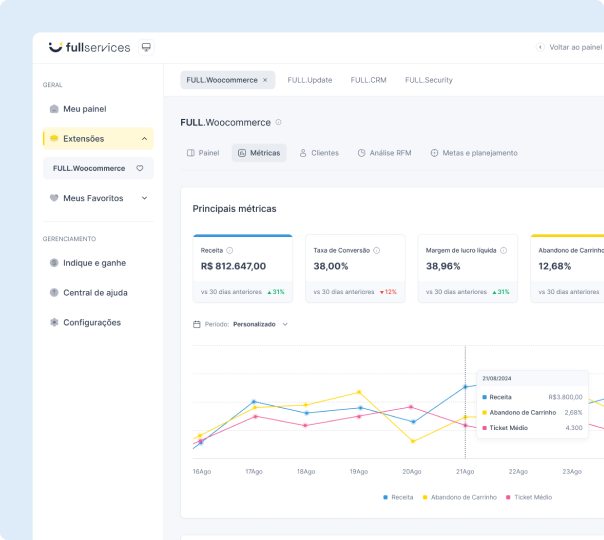Switch to the FULL.Update tab
Image resolution: width=604 pixels, height=540 pixels.
click(x=309, y=80)
